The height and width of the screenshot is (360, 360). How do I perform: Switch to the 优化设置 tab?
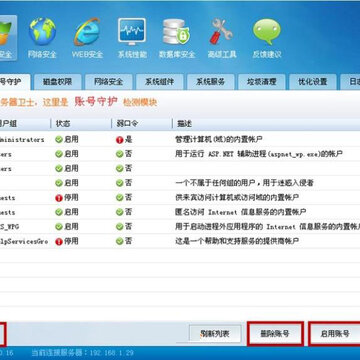coord(312,82)
